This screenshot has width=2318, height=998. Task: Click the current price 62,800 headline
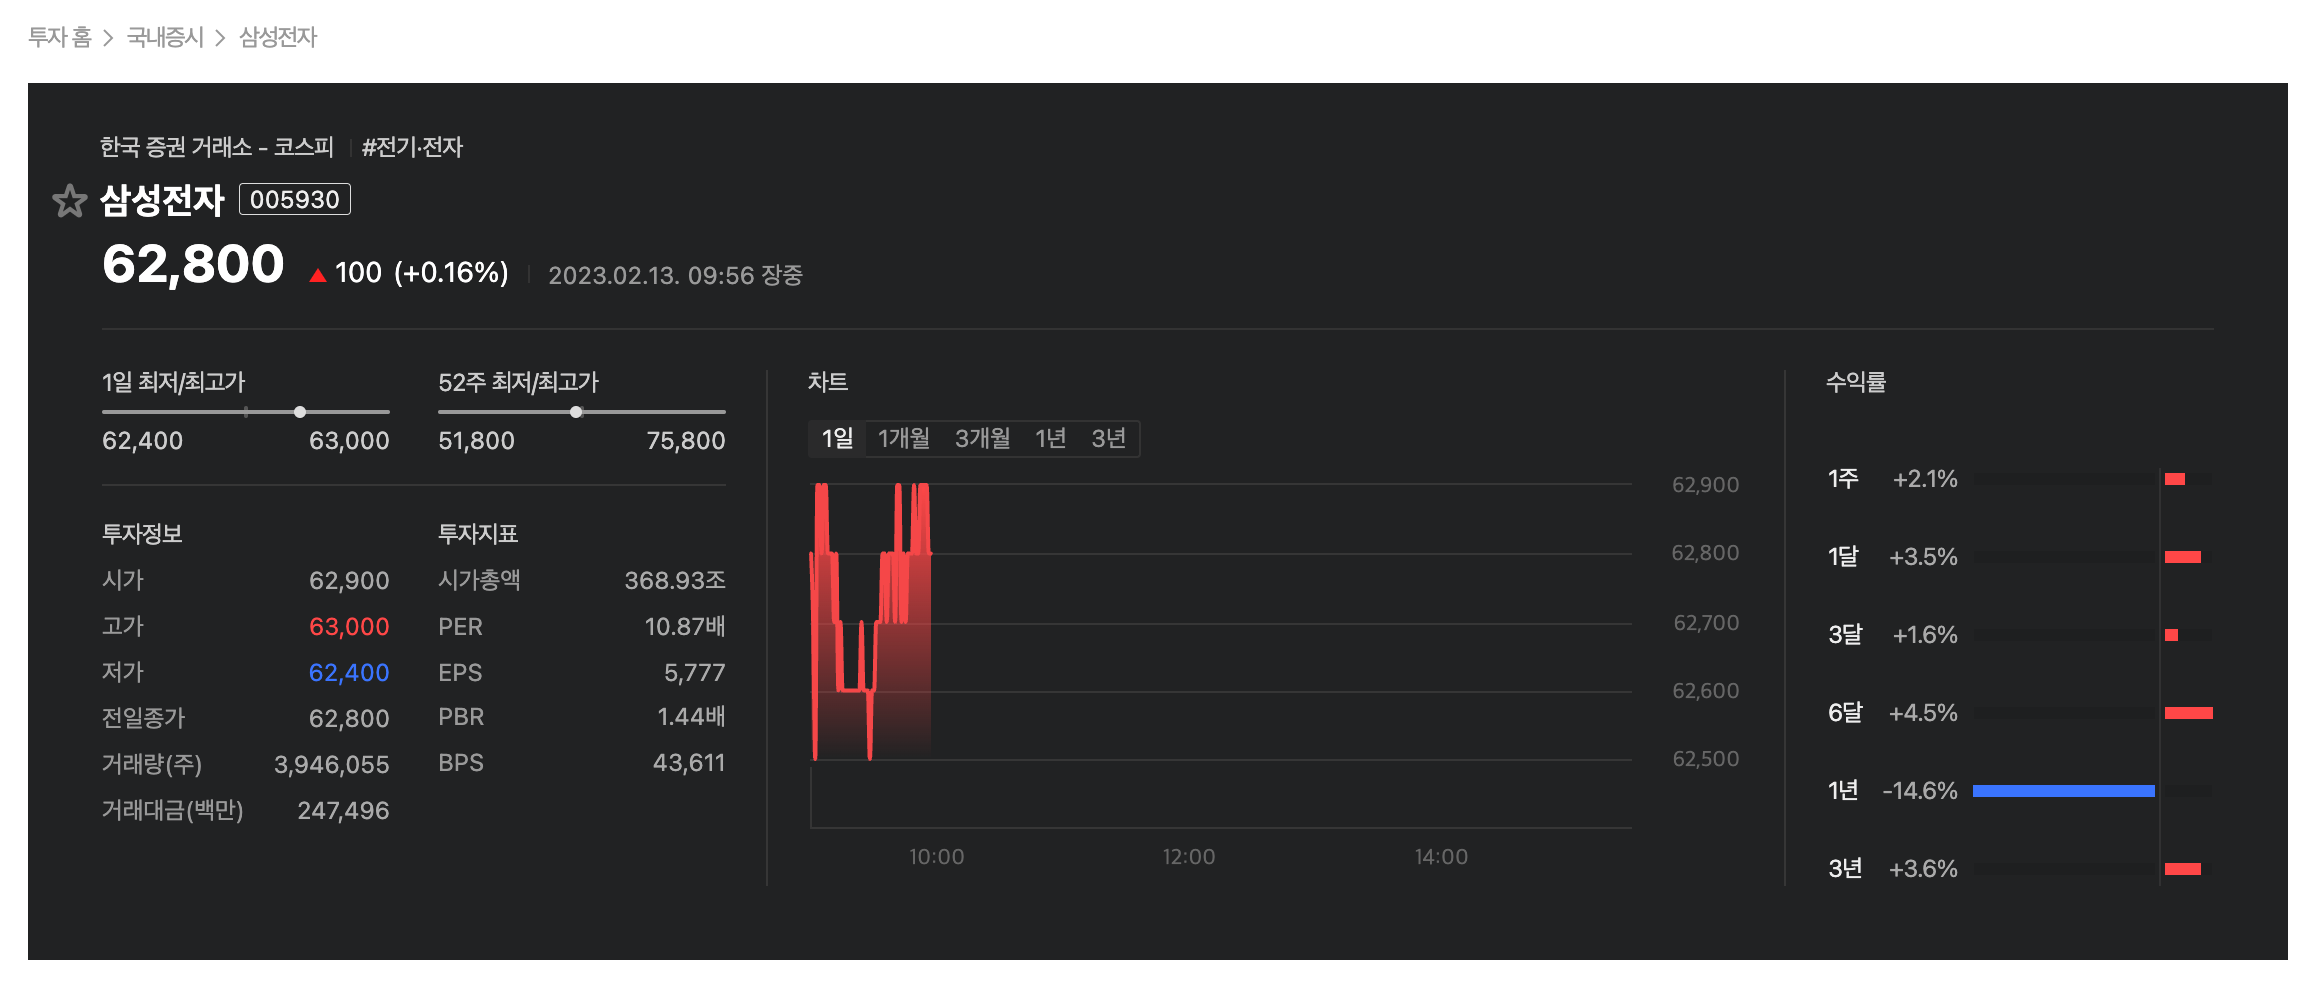click(x=193, y=265)
